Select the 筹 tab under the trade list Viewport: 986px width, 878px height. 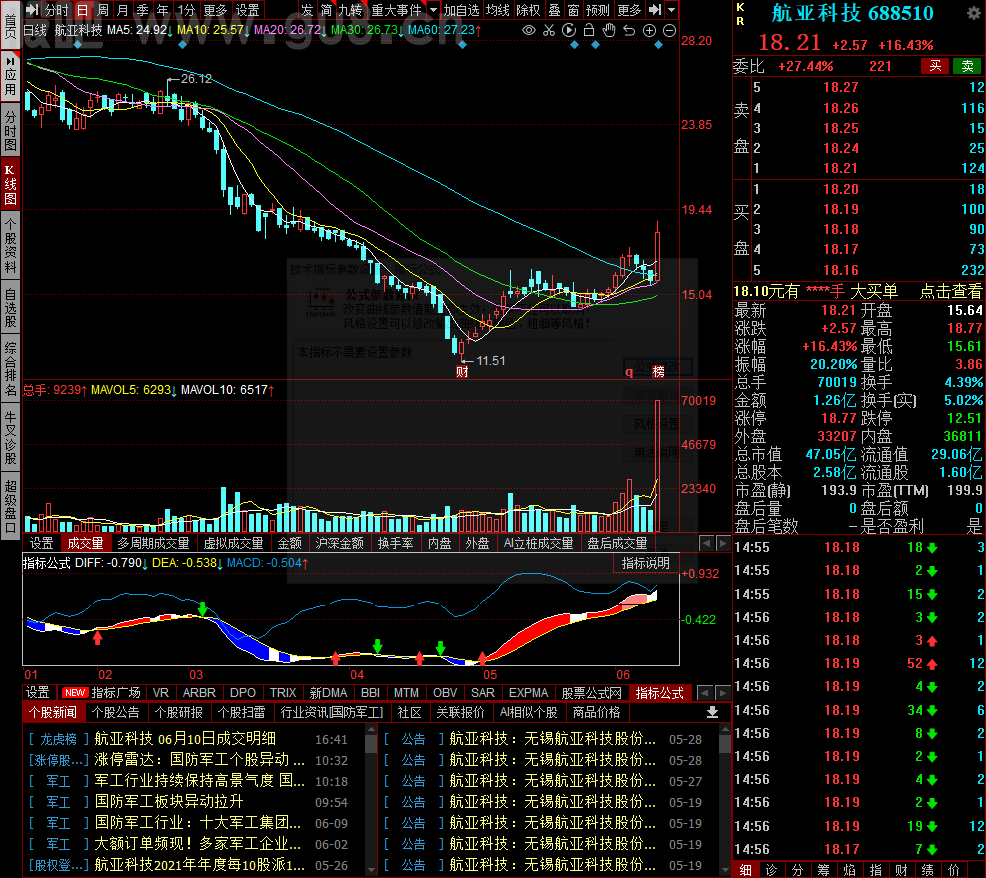click(823, 870)
